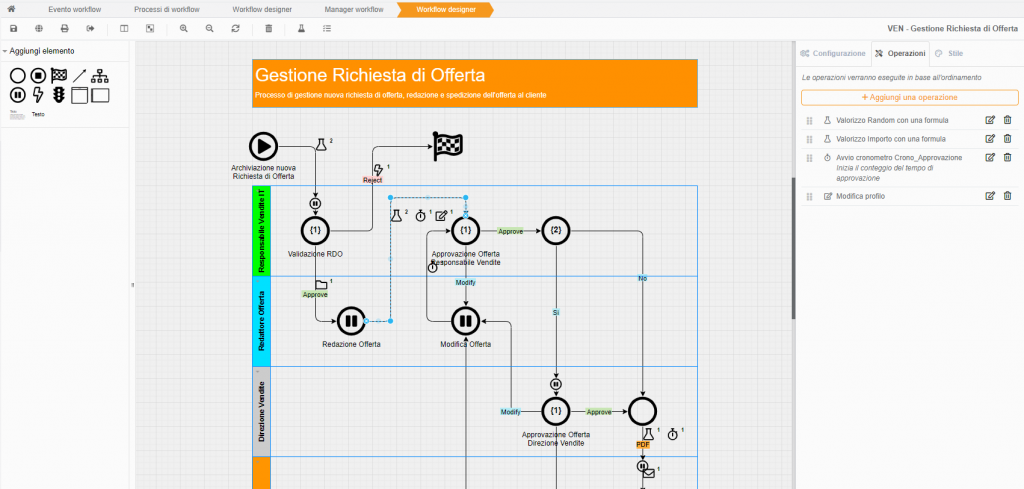Viewport: 1024px width, 489px height.
Task: Pick the lightning bolt element in the palette
Action: point(38,95)
